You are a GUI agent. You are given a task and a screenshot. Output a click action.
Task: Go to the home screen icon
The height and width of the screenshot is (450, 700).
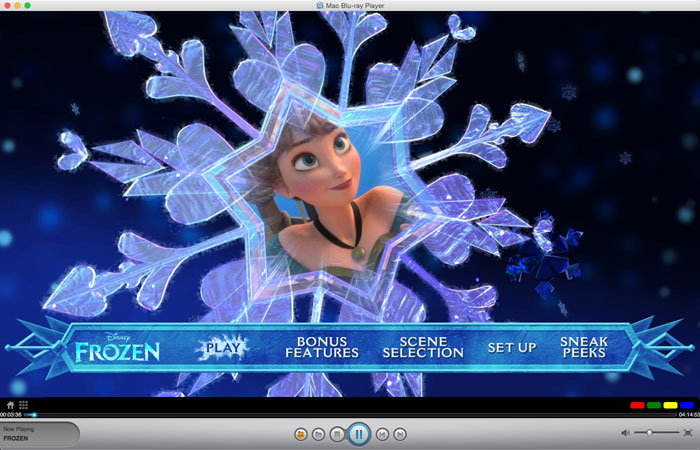(x=10, y=405)
